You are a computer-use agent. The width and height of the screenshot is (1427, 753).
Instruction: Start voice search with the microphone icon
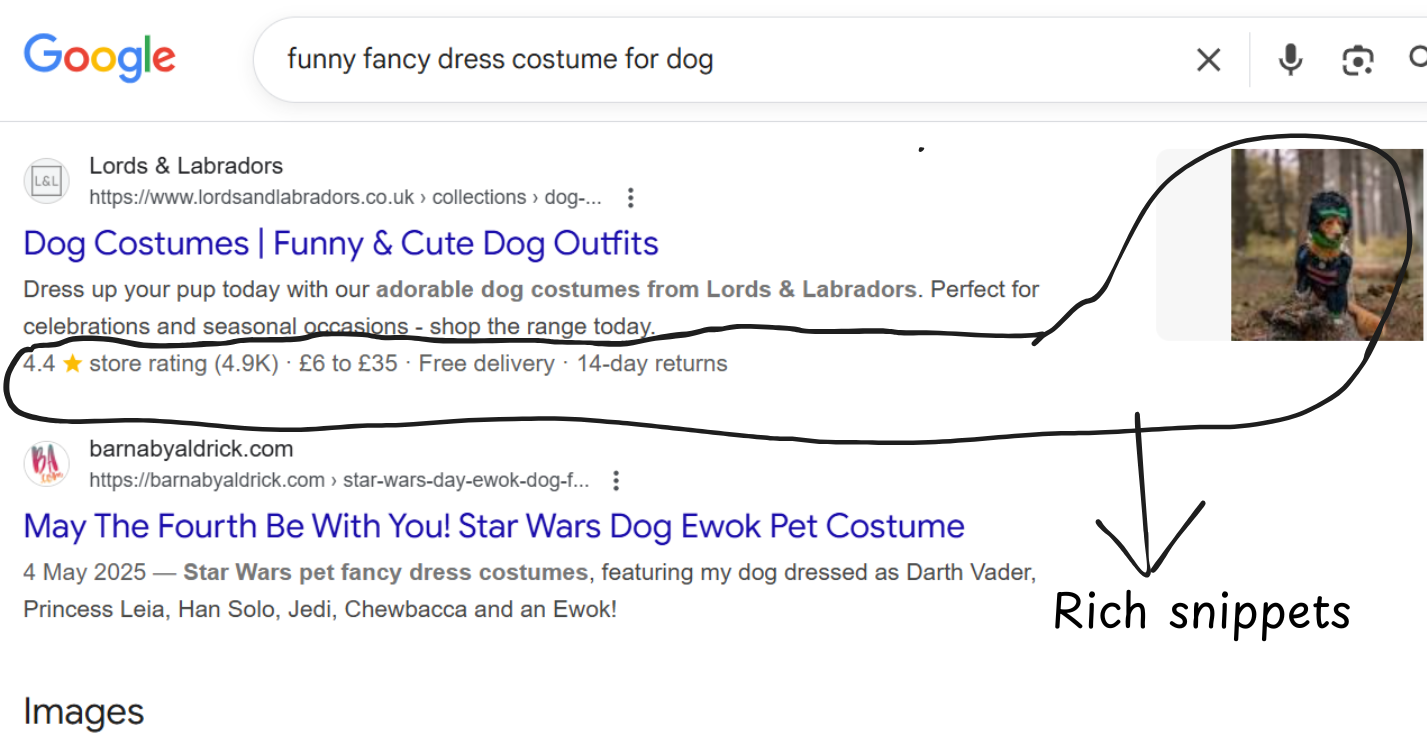tap(1291, 60)
